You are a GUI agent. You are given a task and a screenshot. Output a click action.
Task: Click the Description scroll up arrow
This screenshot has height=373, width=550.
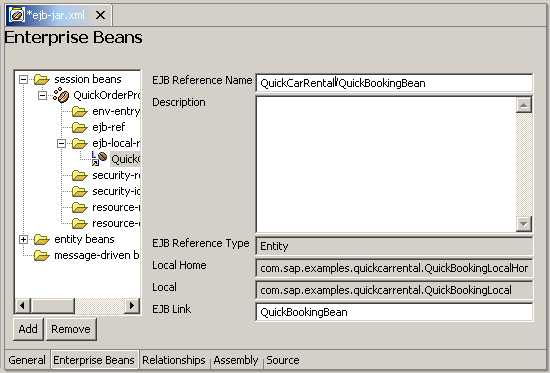point(524,105)
